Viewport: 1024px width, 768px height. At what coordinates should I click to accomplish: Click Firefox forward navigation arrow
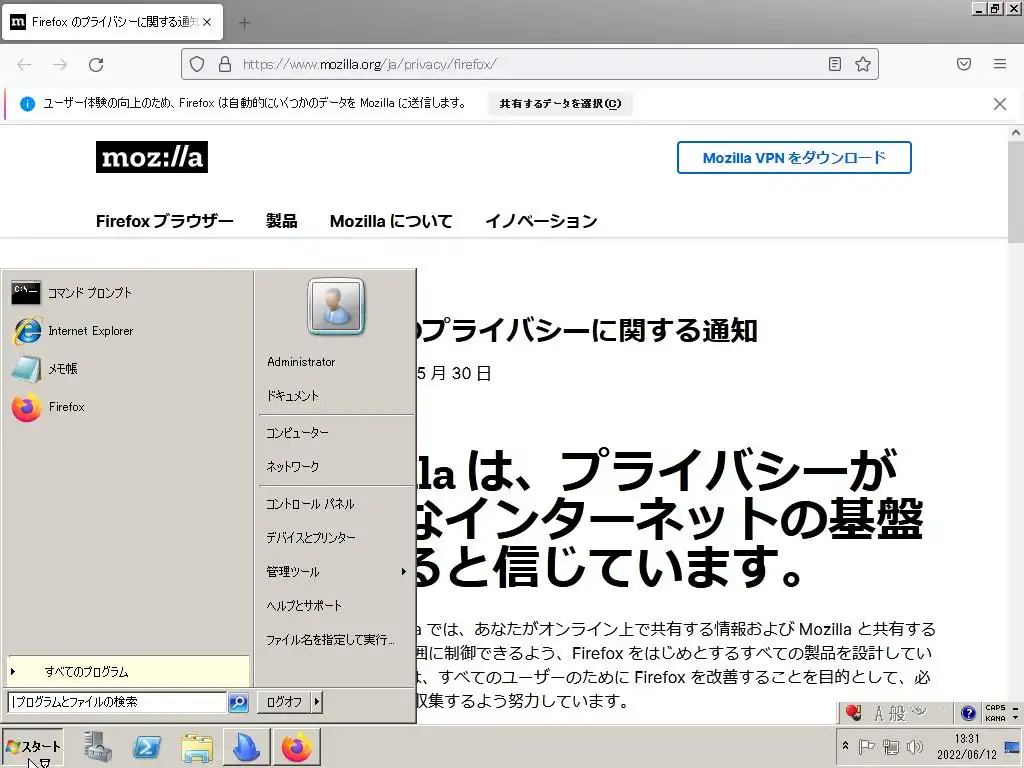(x=60, y=64)
